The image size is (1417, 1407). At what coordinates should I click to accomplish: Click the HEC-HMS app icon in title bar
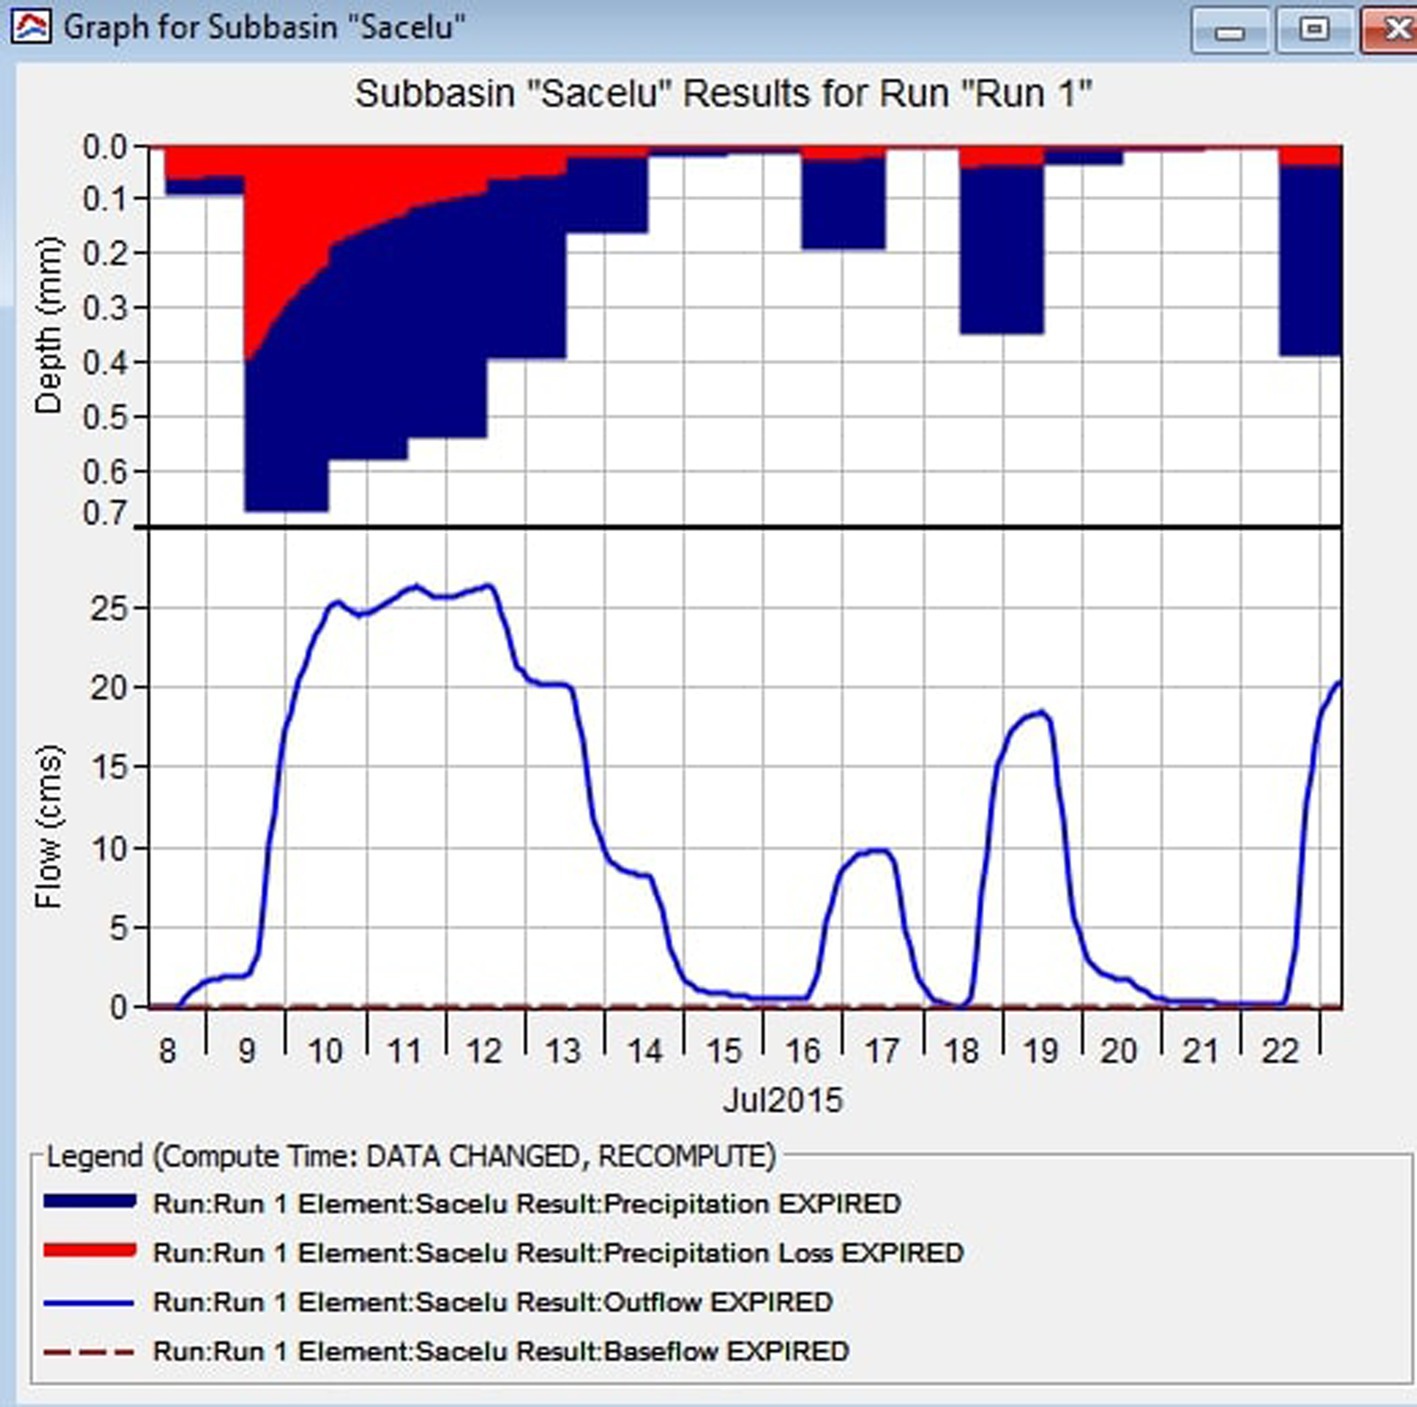[30, 27]
